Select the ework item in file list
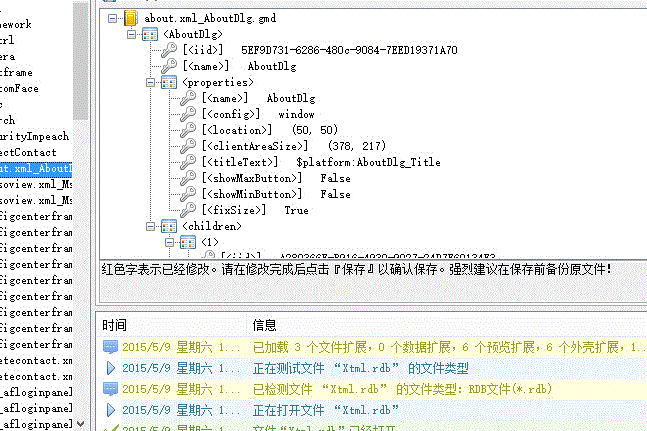Viewport: 647px width, 431px height. pyautogui.click(x=16, y=25)
